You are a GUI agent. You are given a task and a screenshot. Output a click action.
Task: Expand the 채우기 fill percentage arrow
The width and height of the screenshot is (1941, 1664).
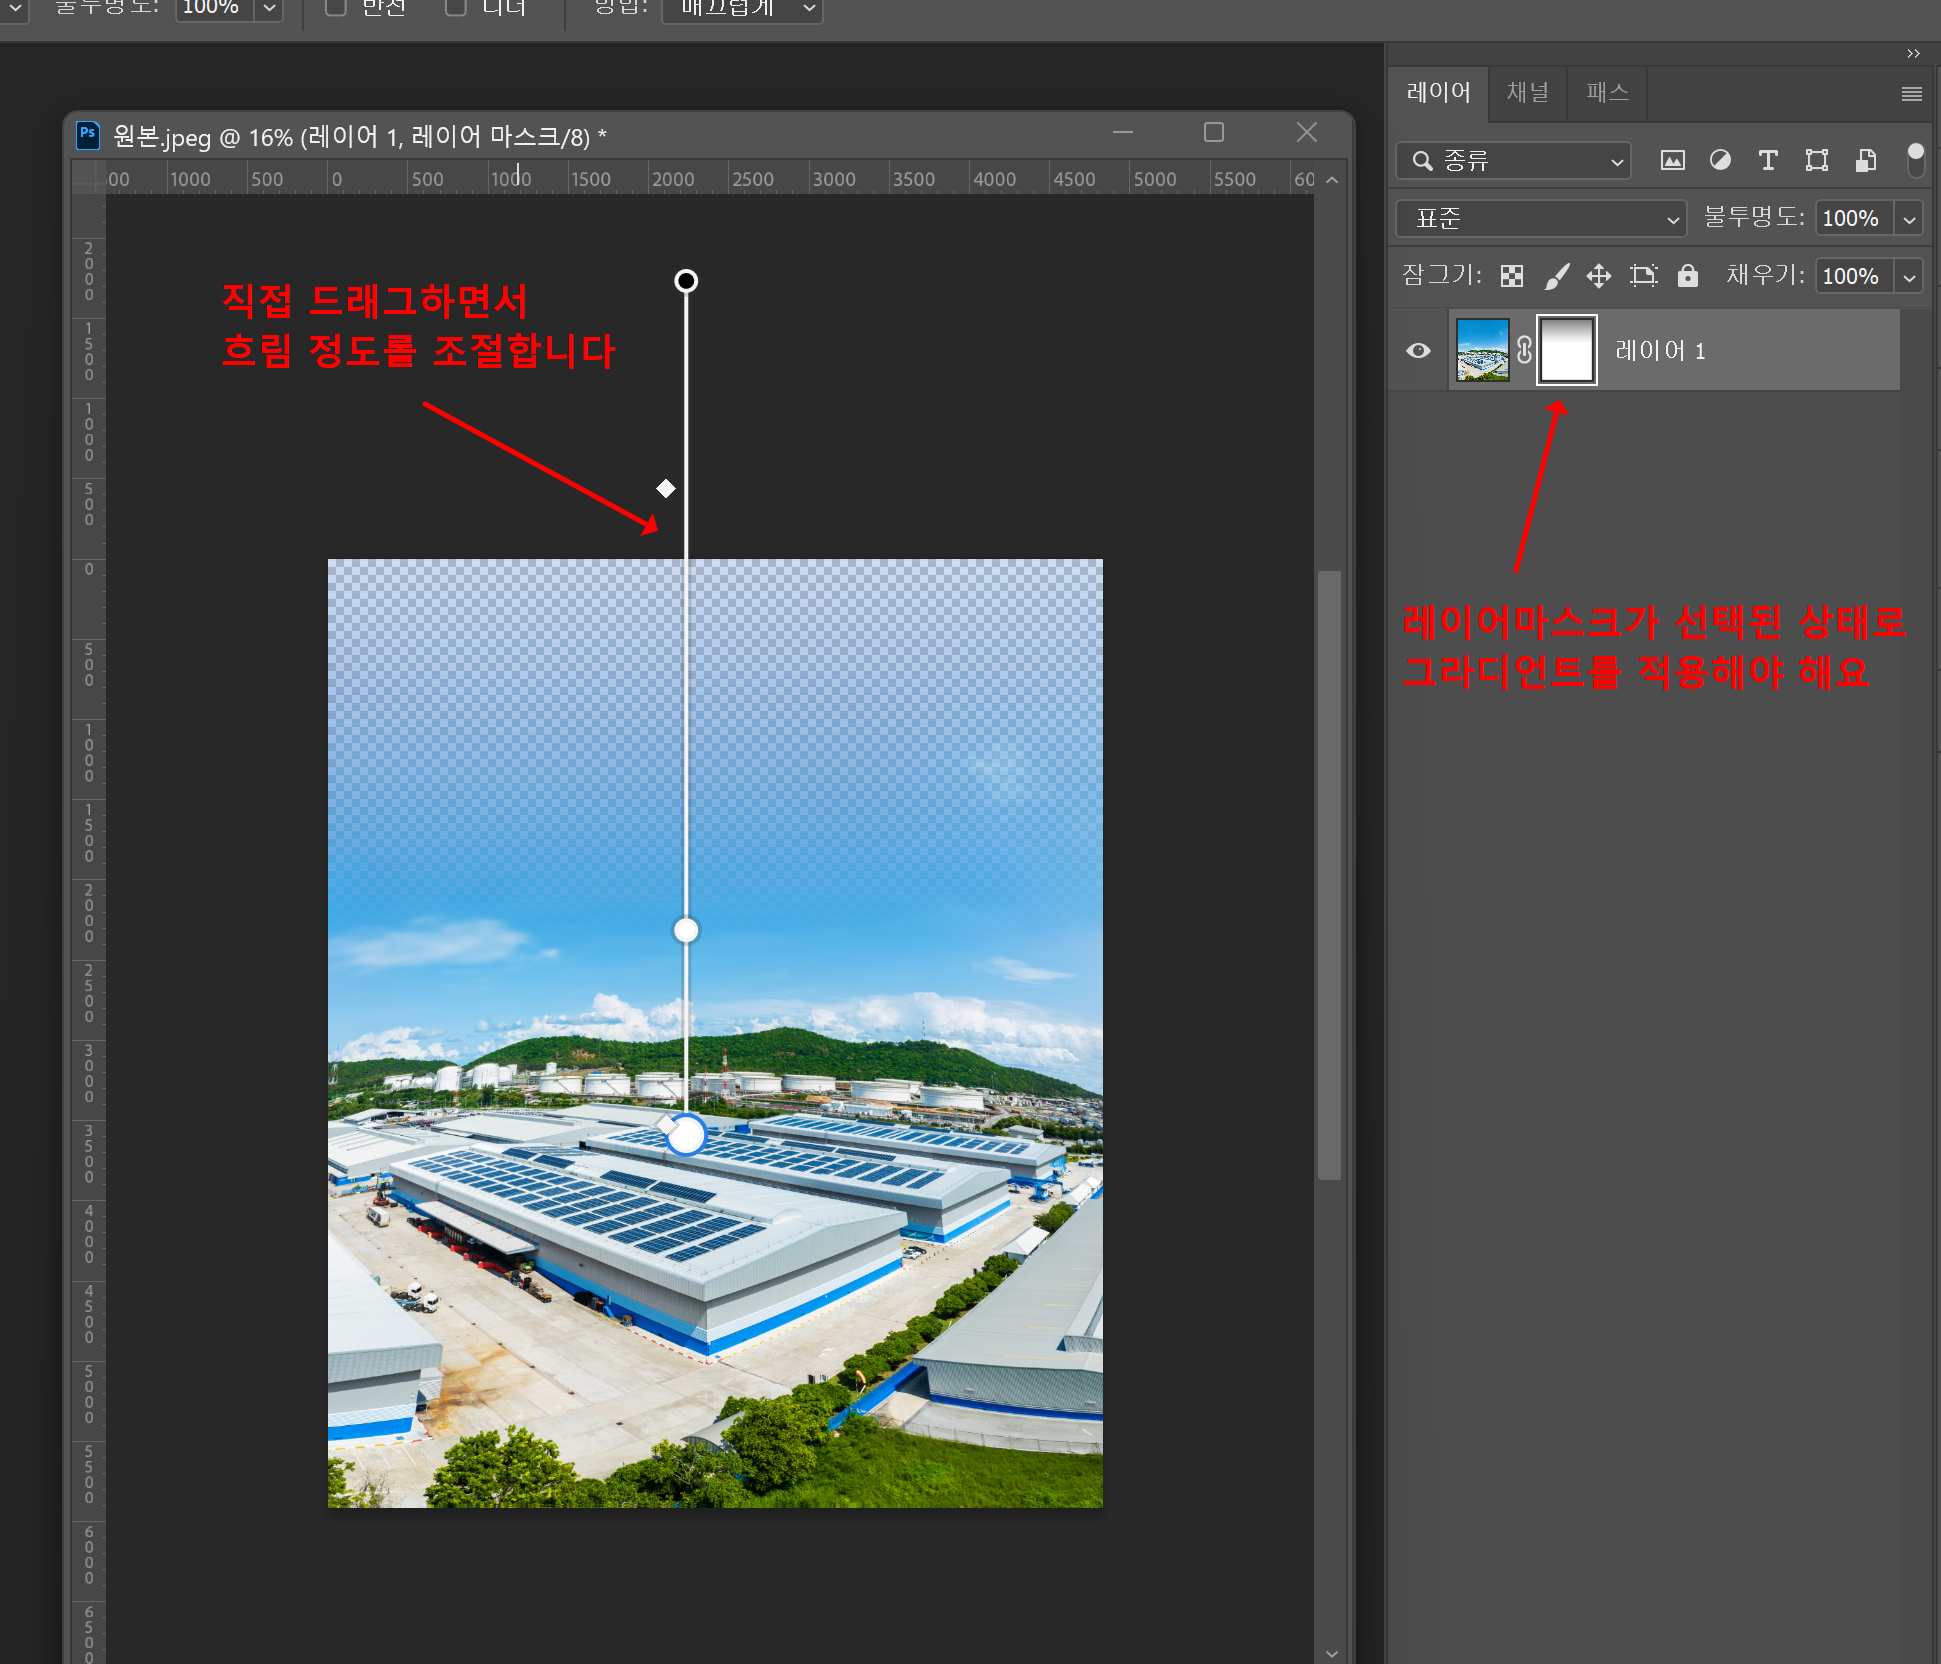pyautogui.click(x=1909, y=276)
